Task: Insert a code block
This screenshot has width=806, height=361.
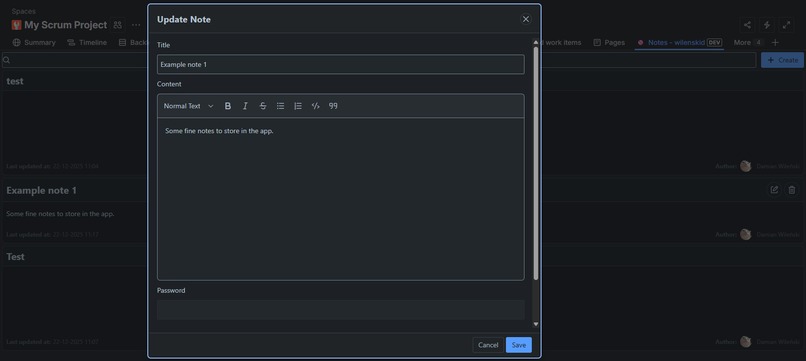Action: (x=316, y=106)
